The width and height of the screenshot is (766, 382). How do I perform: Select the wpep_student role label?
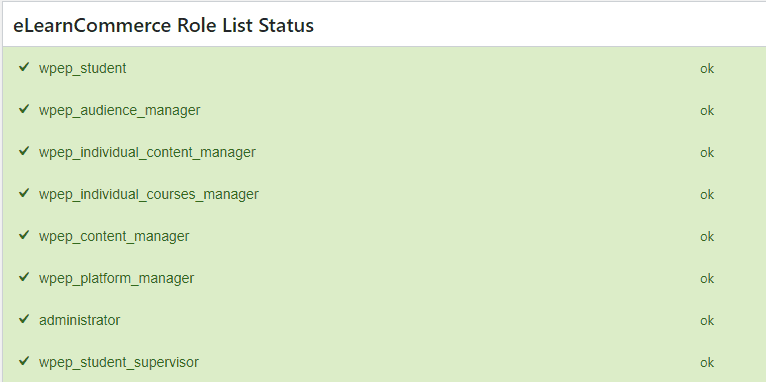83,68
